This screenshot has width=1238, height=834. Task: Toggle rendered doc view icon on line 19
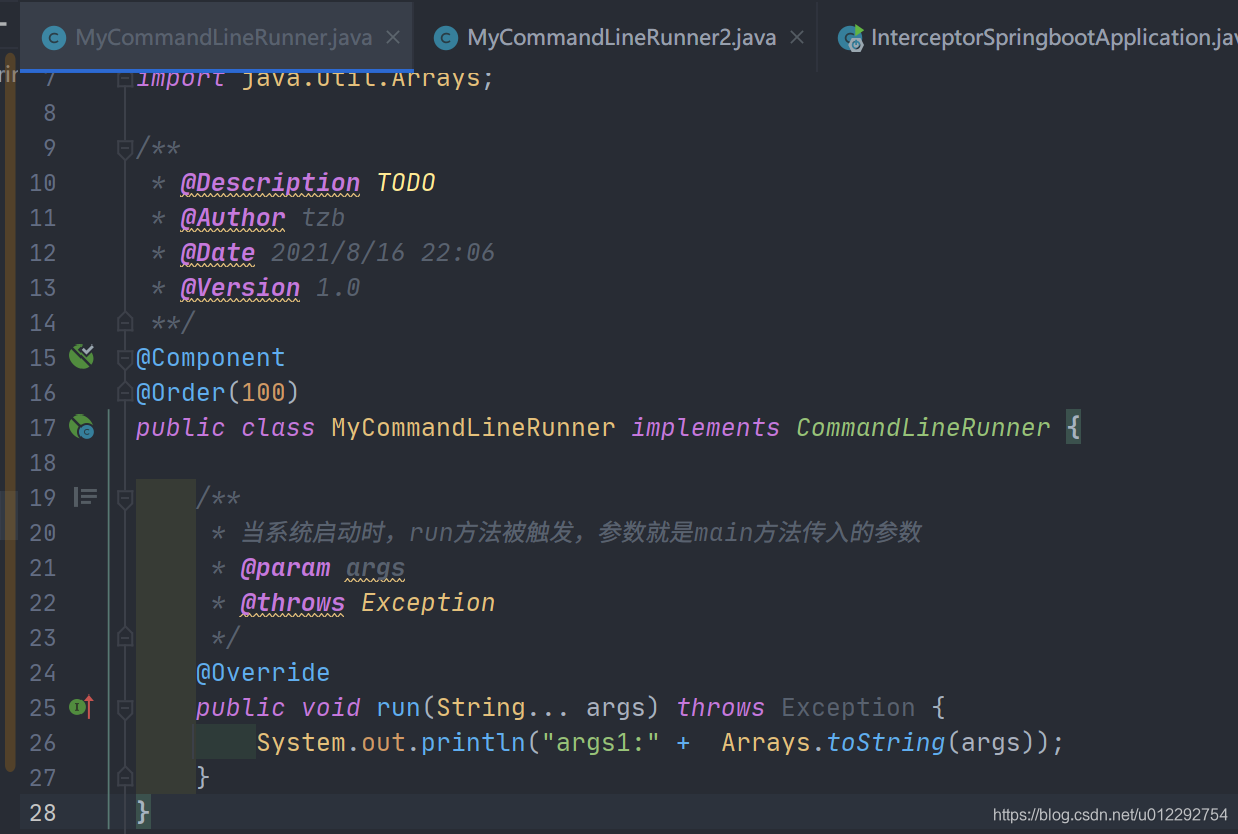[86, 497]
